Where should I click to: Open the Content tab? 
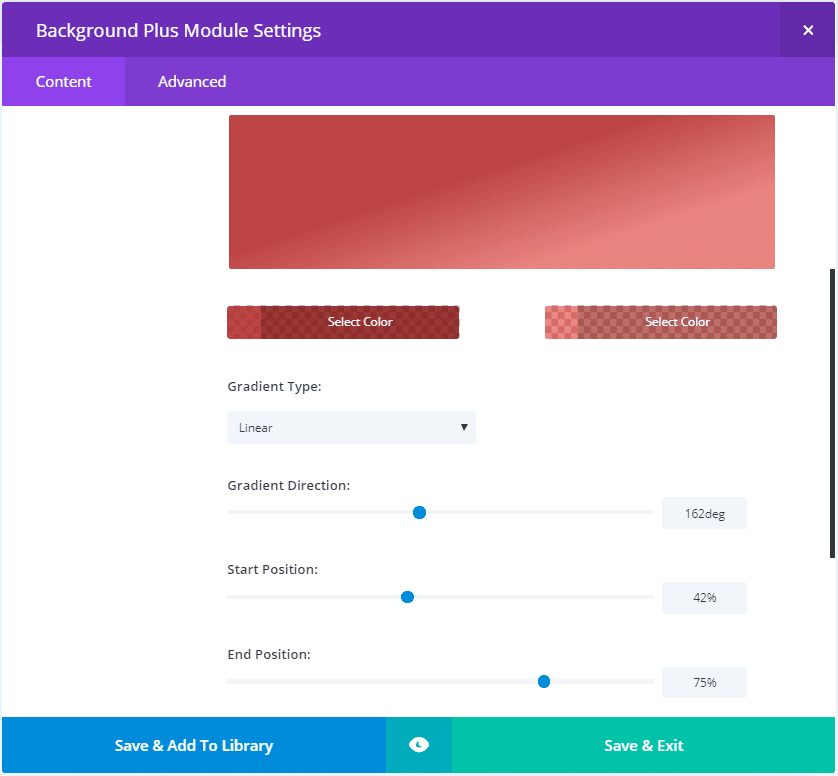[64, 82]
